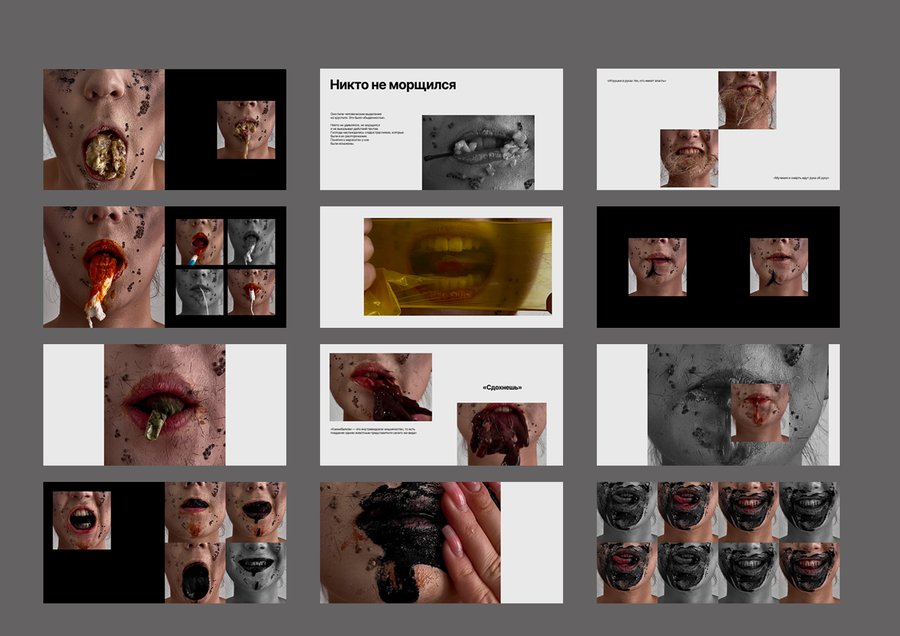The width and height of the screenshot is (900, 636).
Task: Select photo of dark red substance flowing from red lips
Action: tap(381, 387)
